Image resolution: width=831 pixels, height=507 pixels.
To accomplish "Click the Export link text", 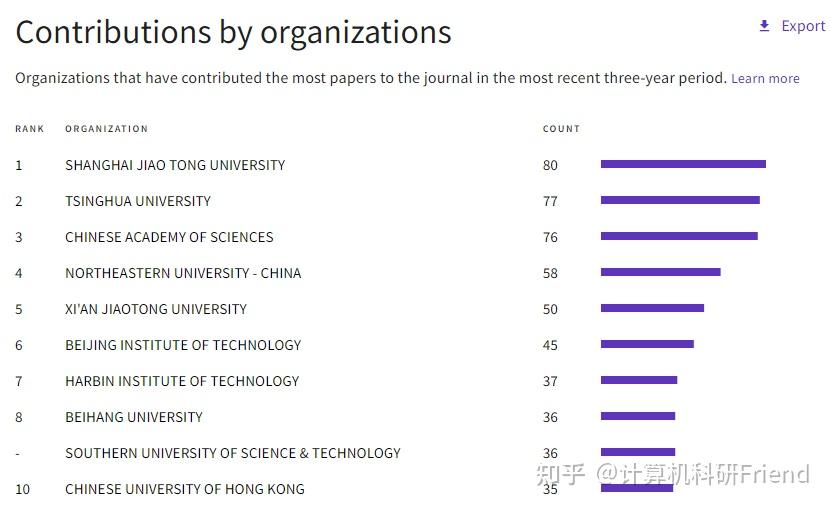I will click(x=803, y=26).
